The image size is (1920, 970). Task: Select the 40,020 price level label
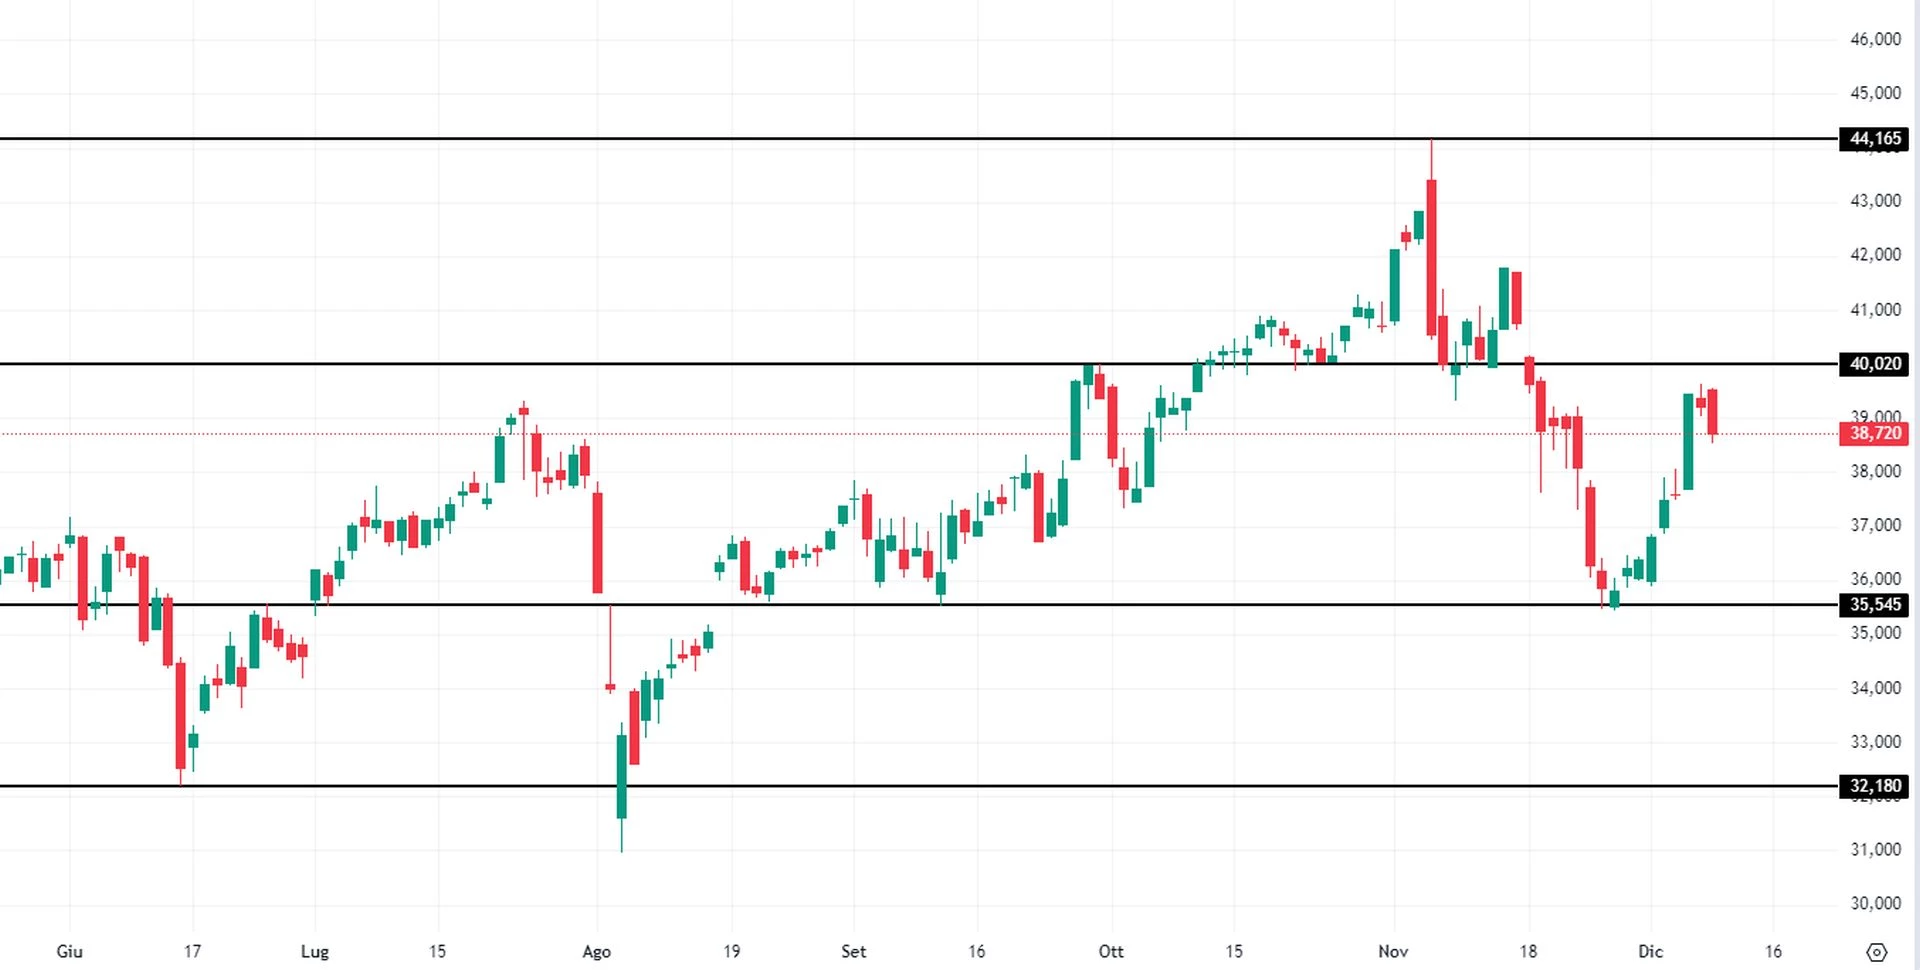tap(1874, 364)
